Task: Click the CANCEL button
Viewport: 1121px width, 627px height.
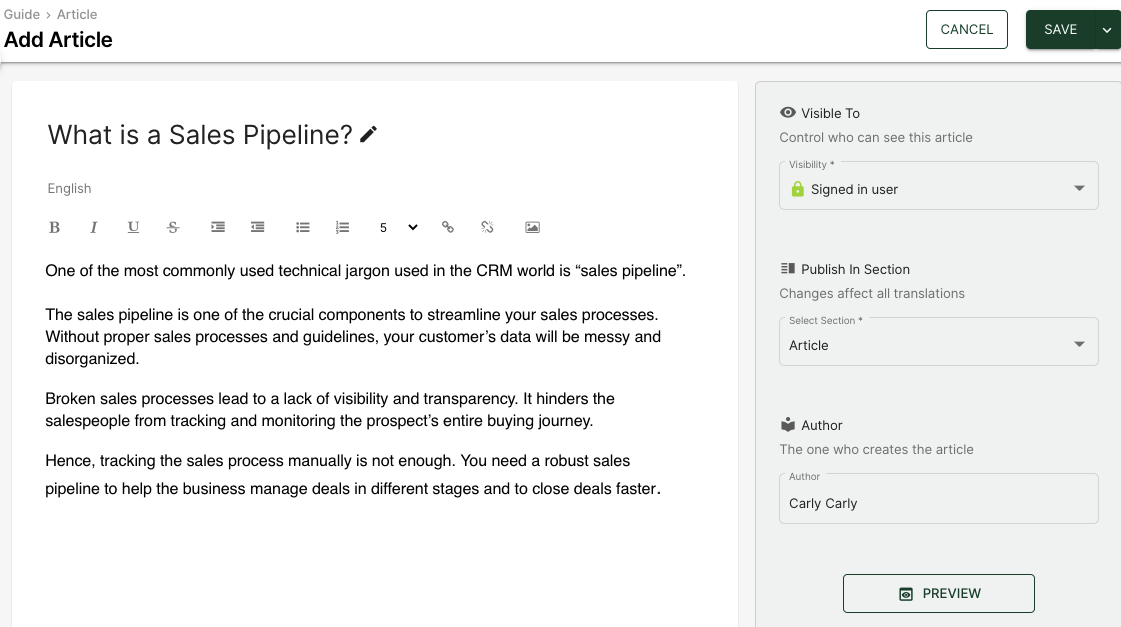Action: pyautogui.click(x=967, y=30)
